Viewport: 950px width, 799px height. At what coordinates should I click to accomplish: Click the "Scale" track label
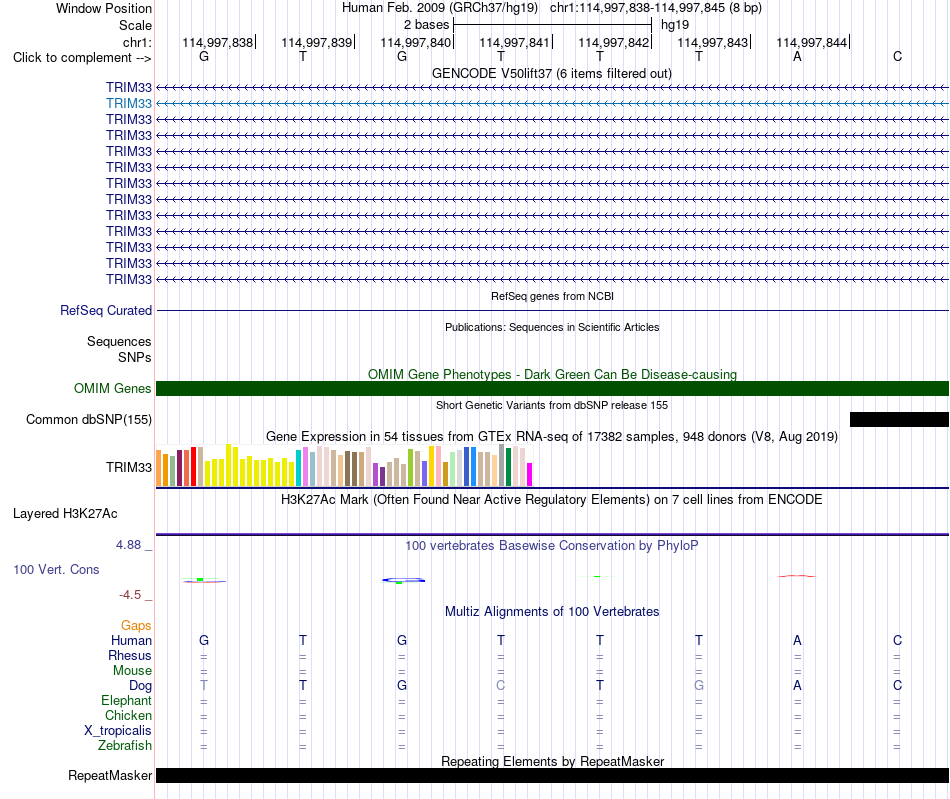point(135,25)
